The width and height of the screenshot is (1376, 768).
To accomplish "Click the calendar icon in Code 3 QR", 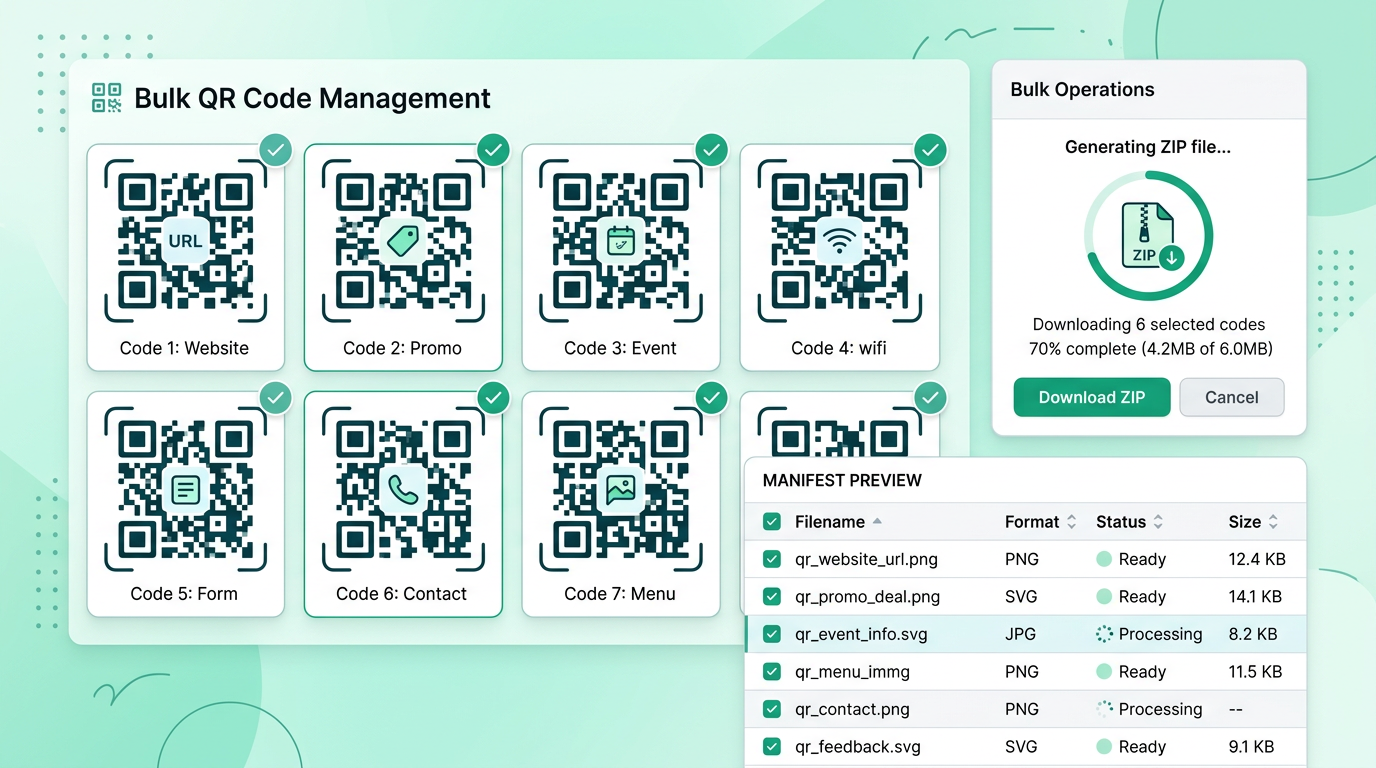I will point(621,241).
